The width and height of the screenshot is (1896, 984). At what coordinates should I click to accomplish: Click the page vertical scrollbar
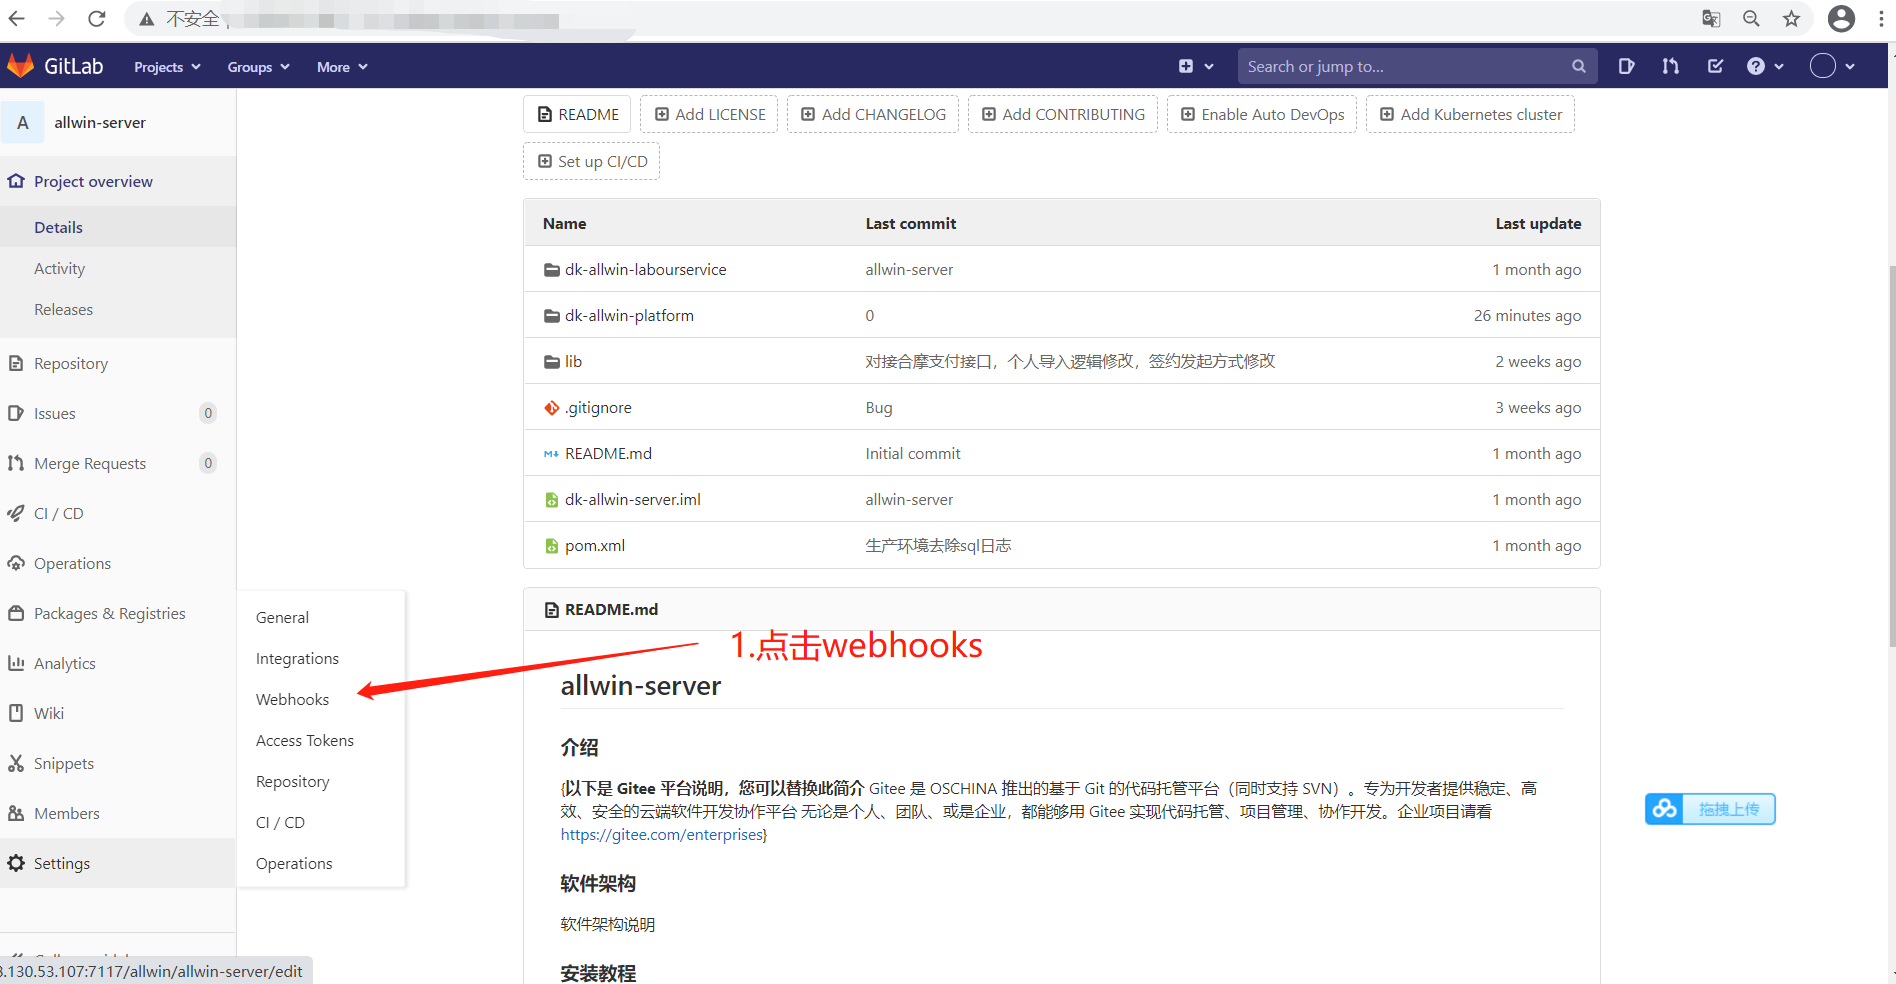(1890, 455)
